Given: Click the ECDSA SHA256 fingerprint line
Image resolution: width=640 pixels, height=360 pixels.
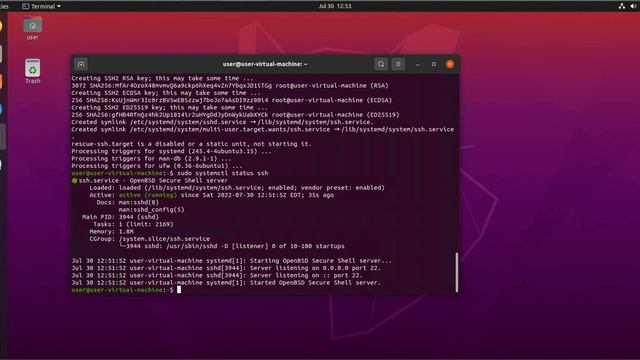Looking at the screenshot, I should 231,100.
